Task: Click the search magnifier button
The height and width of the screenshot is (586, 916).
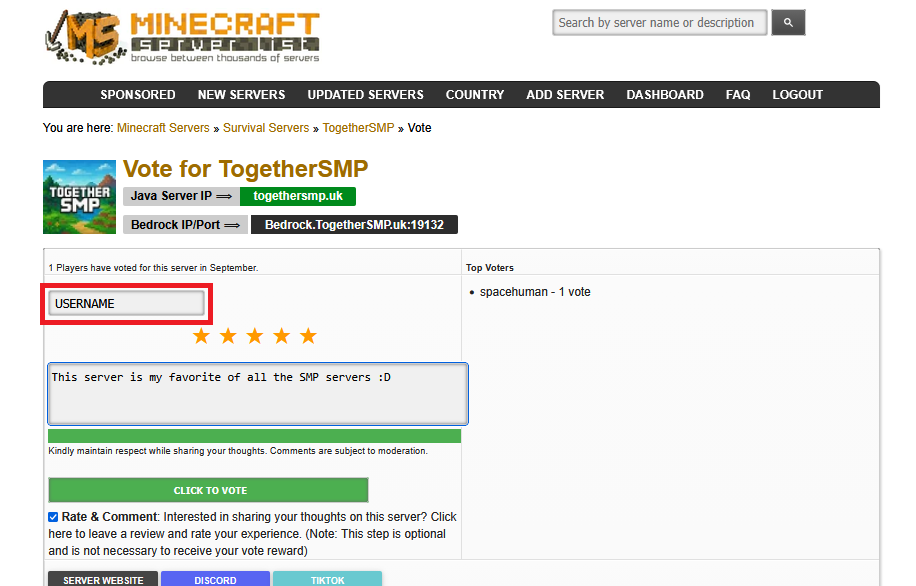Action: pos(788,23)
